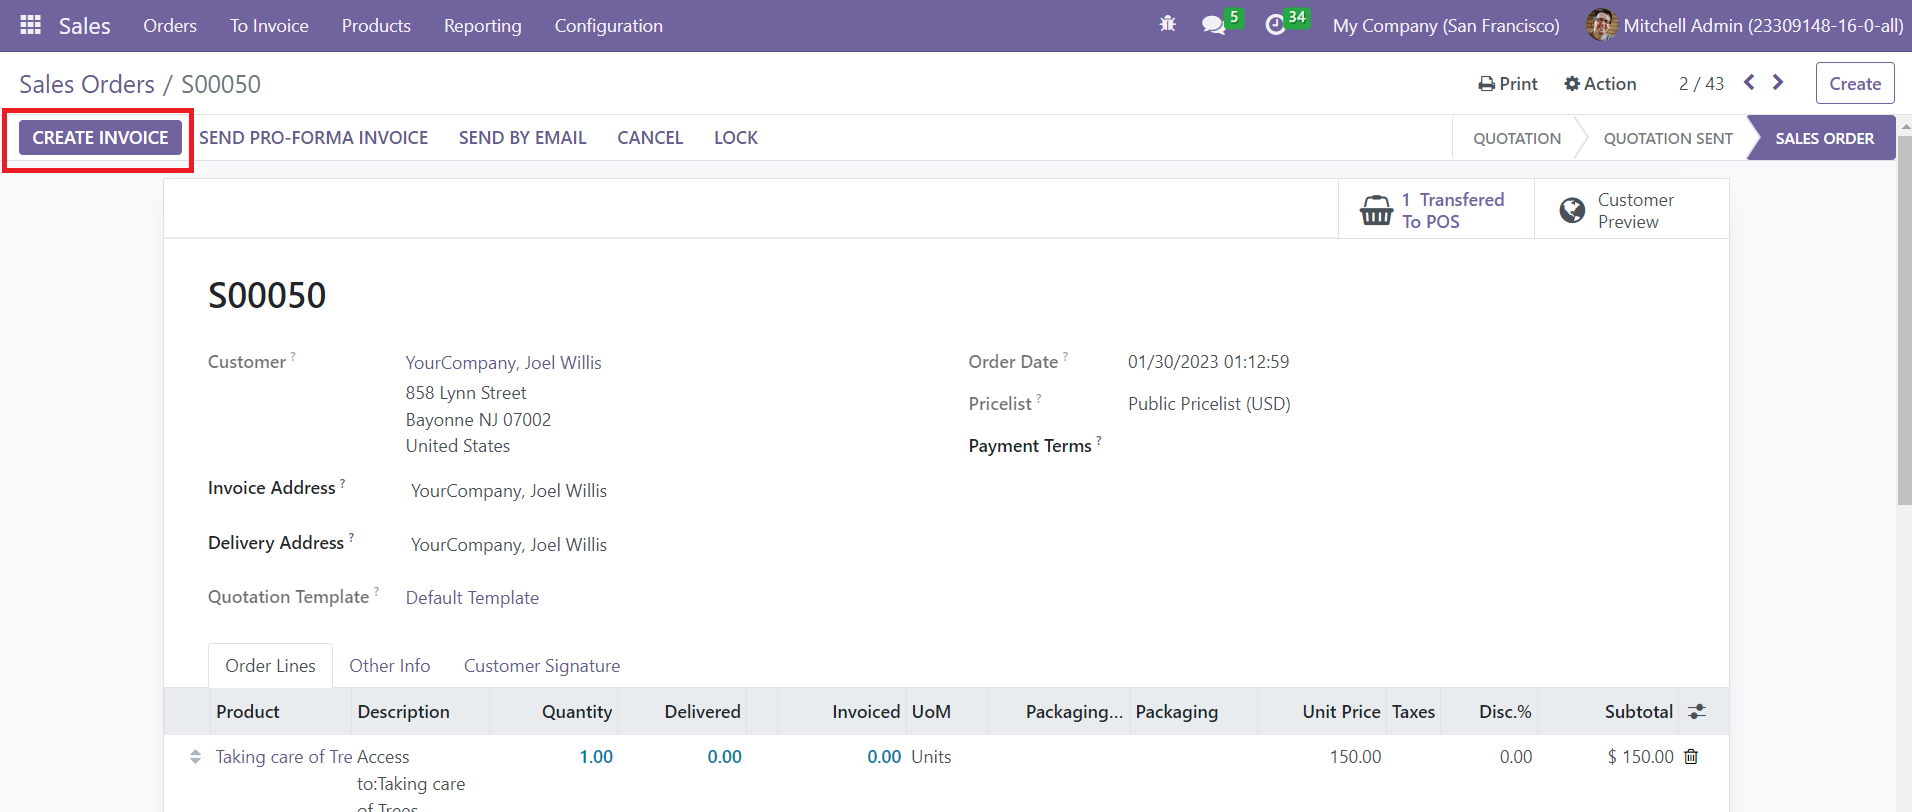Click Send Pro-Forma Invoice
The image size is (1912, 812).
313,138
